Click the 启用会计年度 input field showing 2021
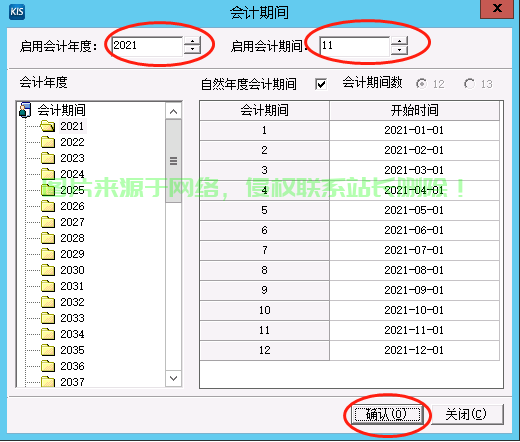The image size is (520, 442). click(x=147, y=46)
